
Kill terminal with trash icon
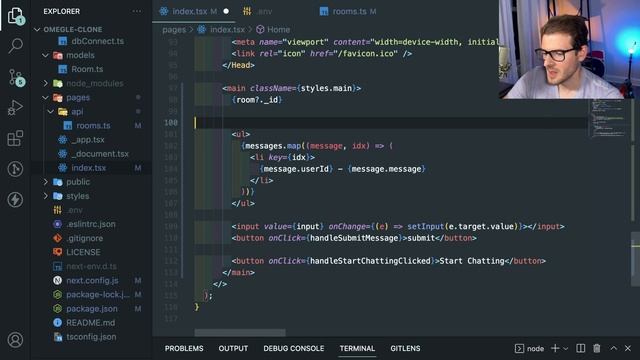[597, 348]
